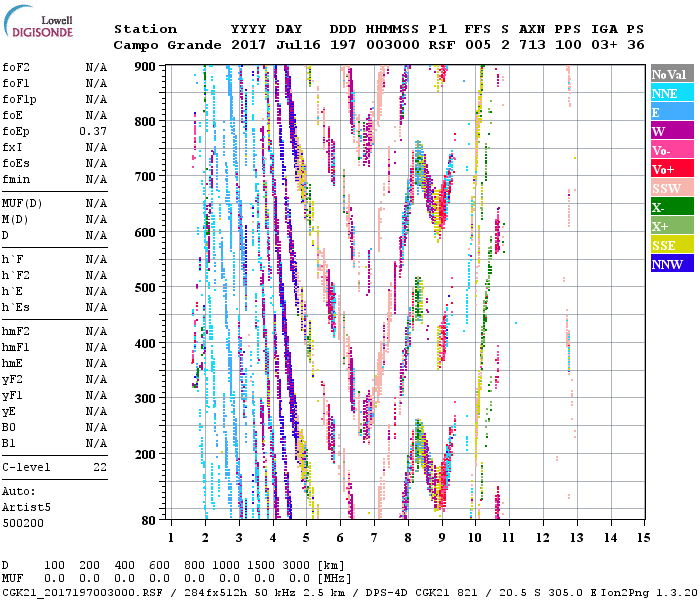Select the SSE yellow legend swatch

pos(671,245)
